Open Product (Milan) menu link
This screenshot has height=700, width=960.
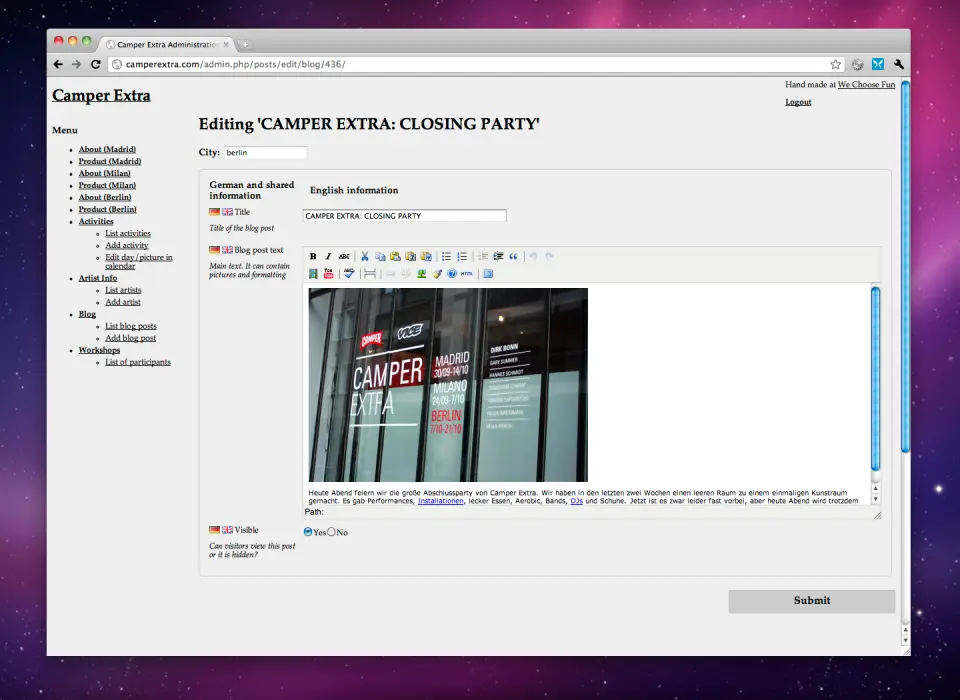pyautogui.click(x=107, y=185)
